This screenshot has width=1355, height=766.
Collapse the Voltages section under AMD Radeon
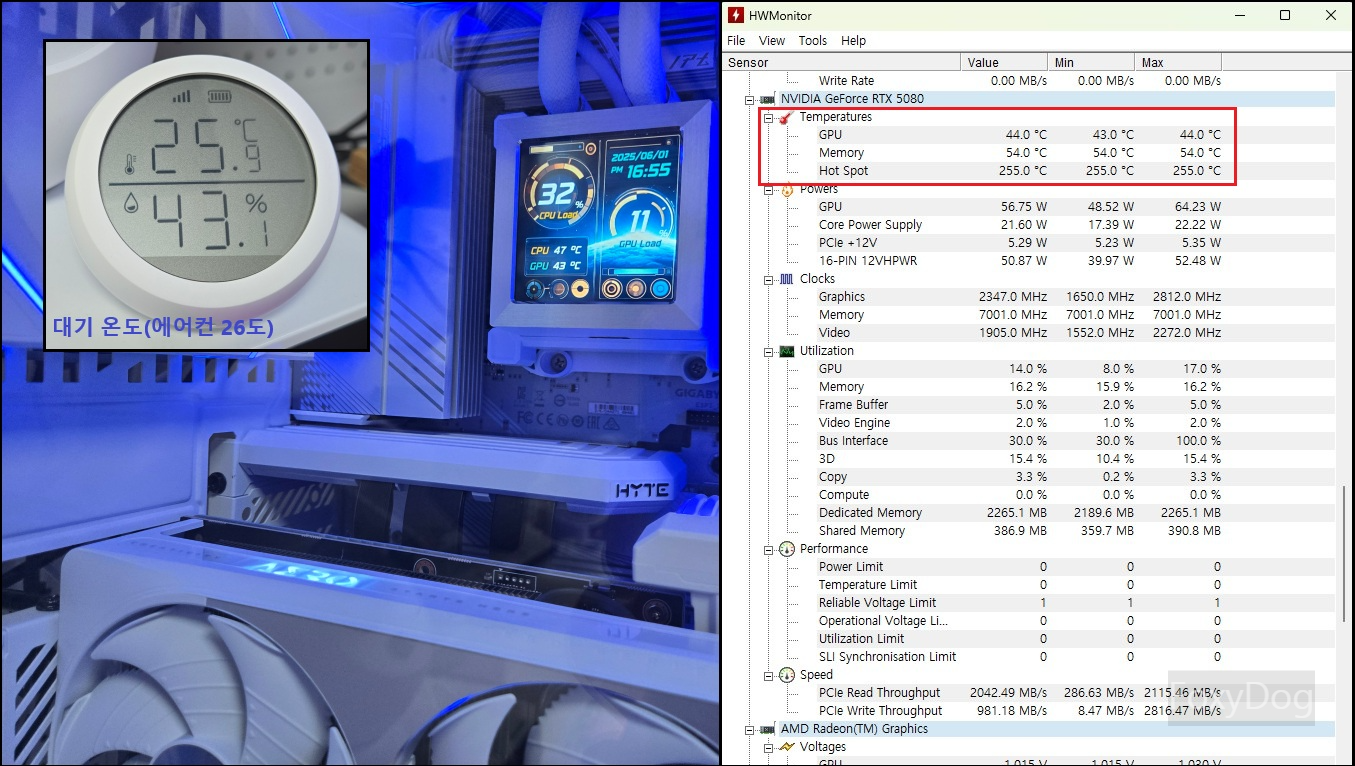click(768, 747)
